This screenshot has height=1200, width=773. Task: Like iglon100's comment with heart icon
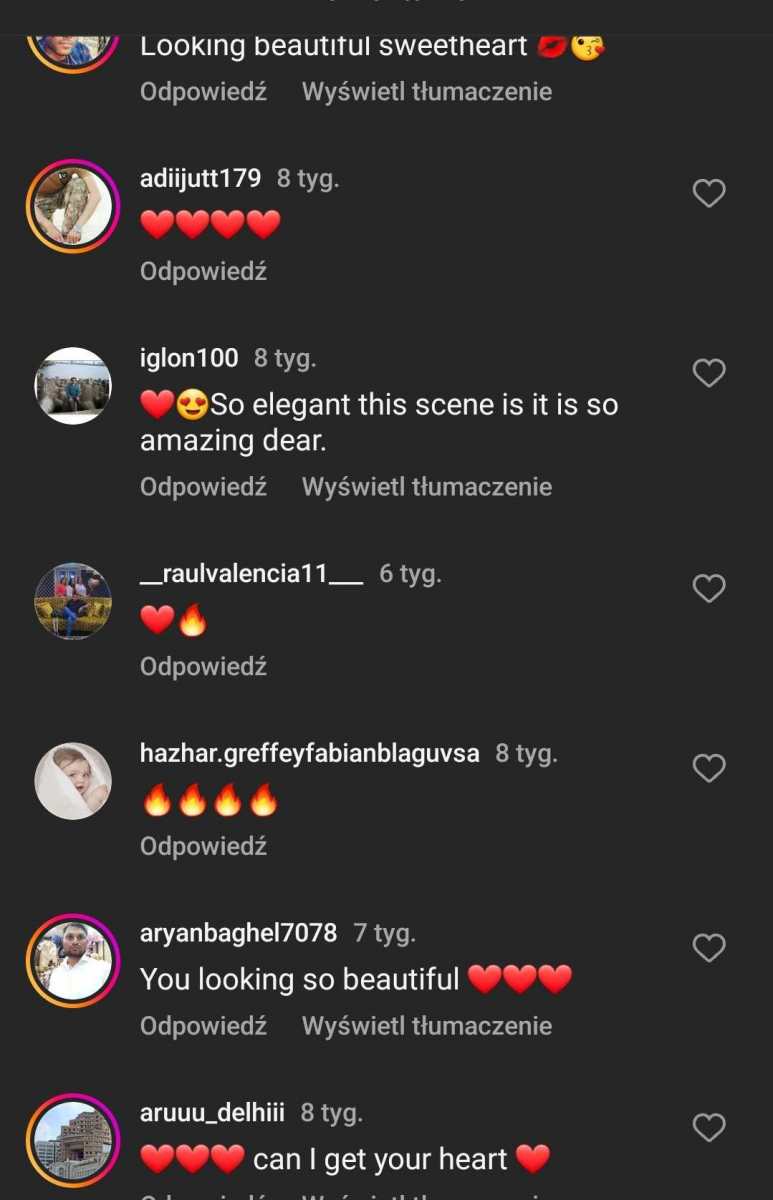click(709, 373)
